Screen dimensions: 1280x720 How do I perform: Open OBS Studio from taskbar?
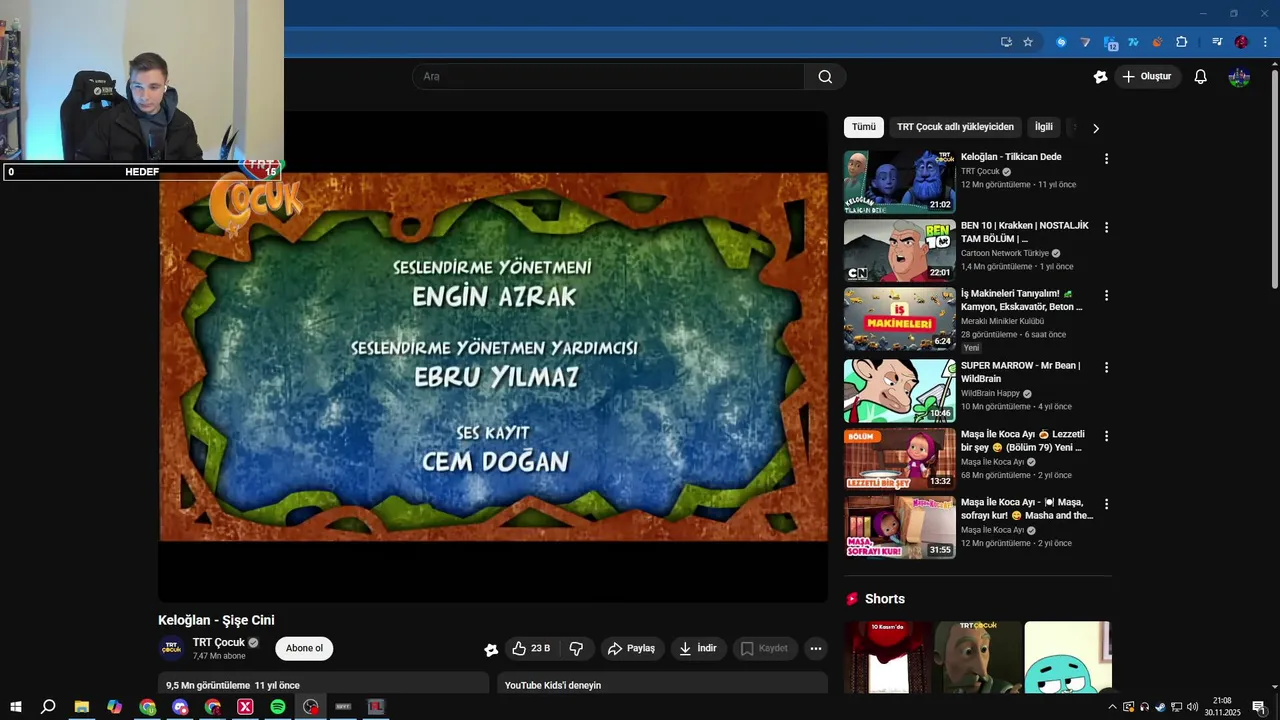(x=311, y=707)
